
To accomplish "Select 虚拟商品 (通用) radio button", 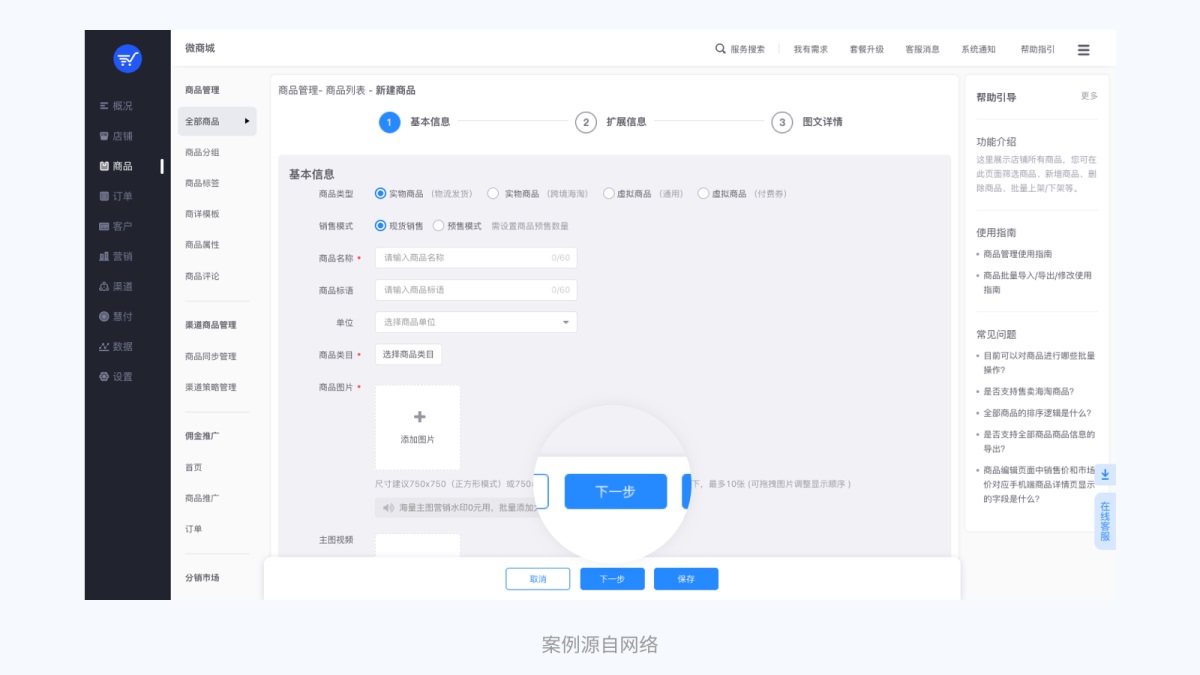I will click(609, 193).
